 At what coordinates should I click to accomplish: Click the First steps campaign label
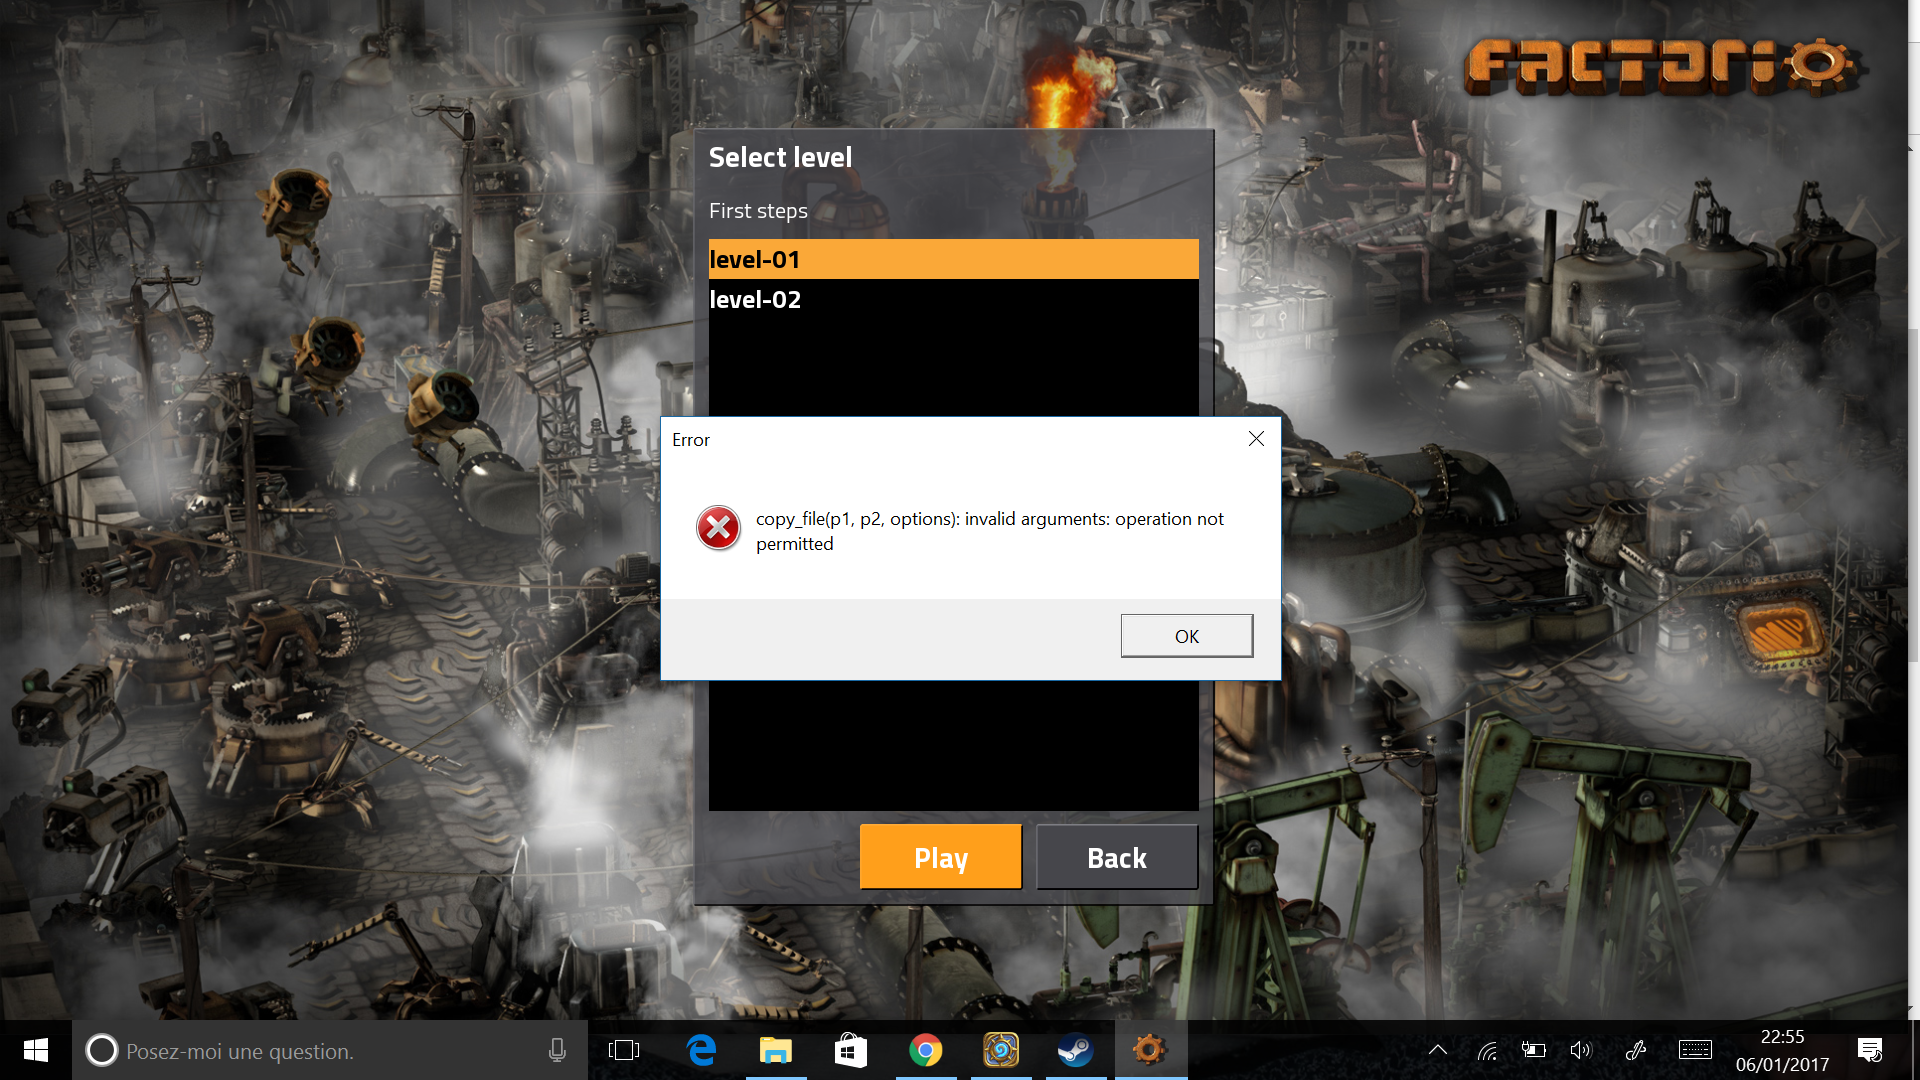758,211
